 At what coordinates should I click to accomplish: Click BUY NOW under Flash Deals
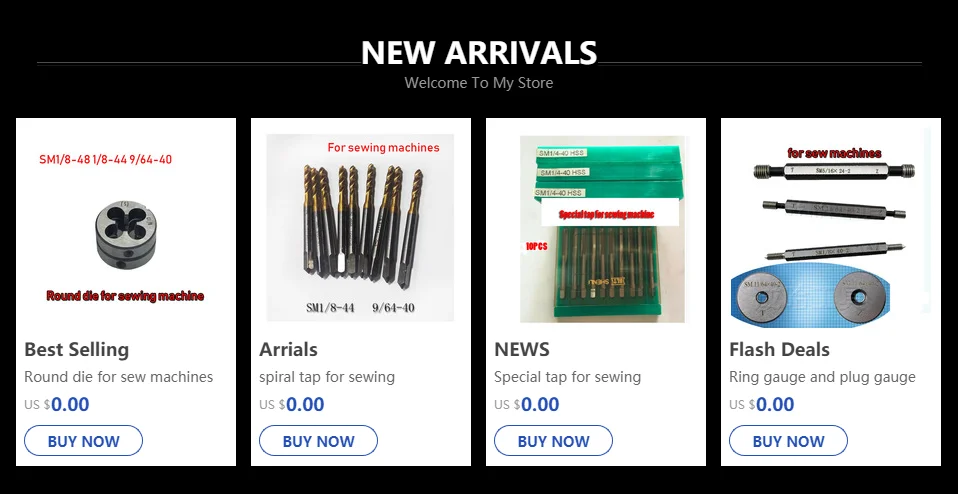pyautogui.click(x=788, y=441)
